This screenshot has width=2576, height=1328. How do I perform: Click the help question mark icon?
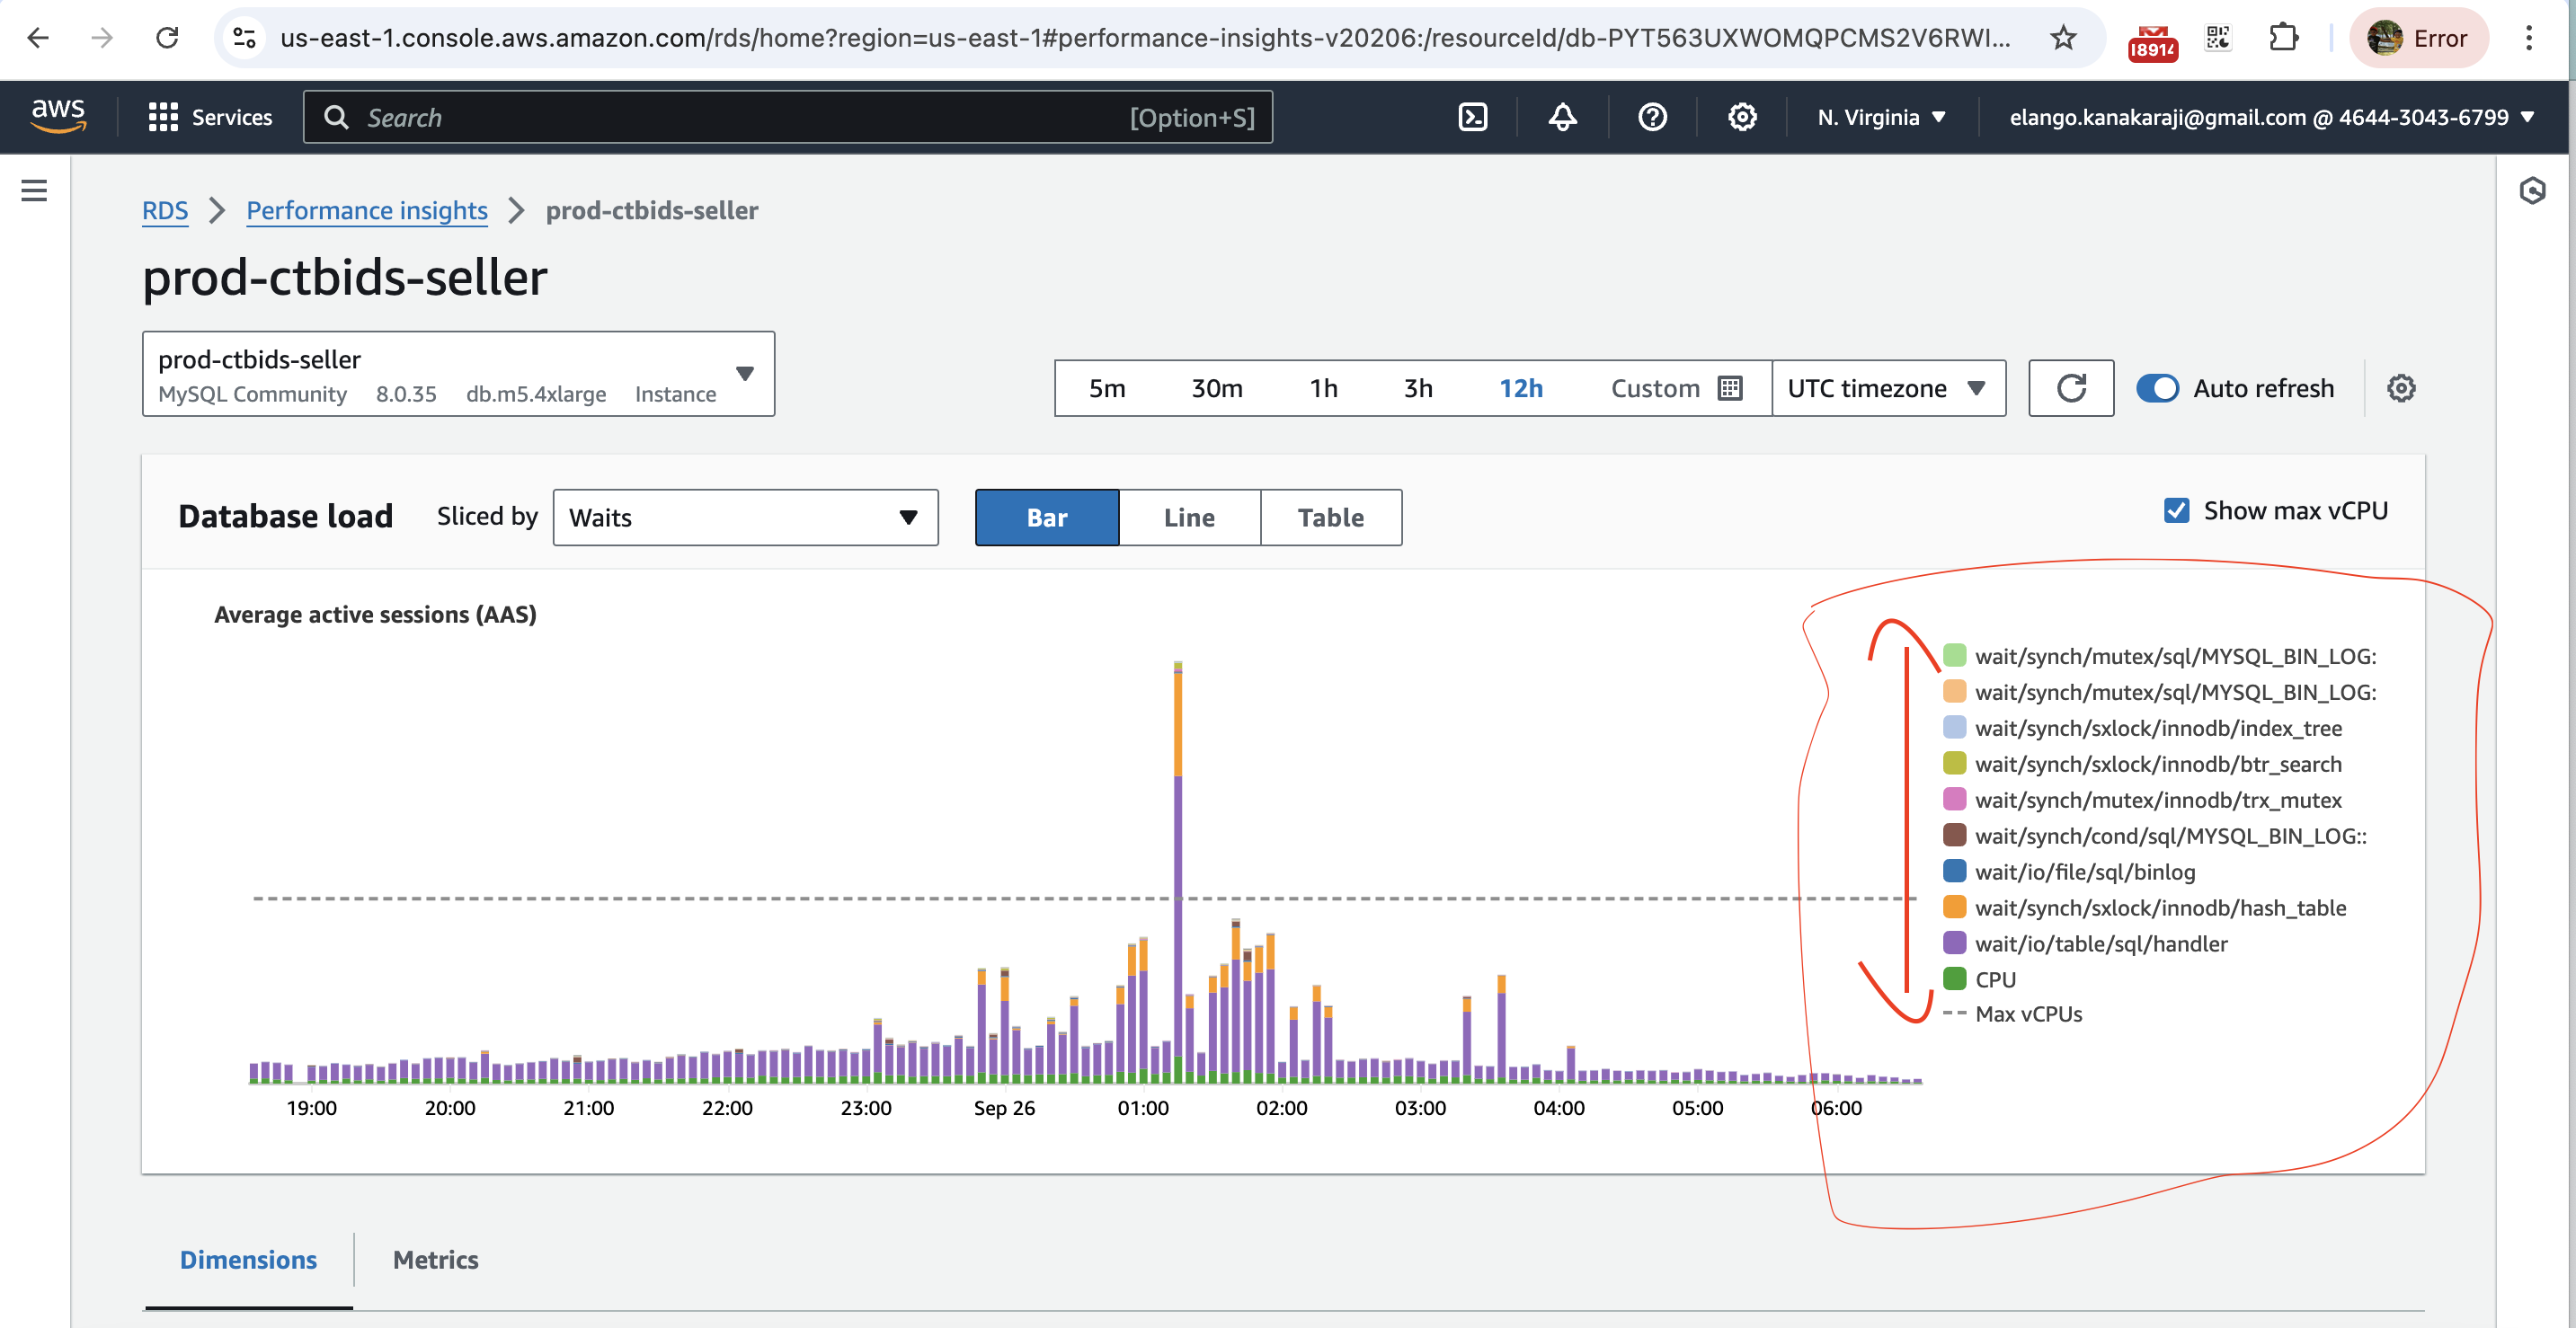tap(1652, 117)
